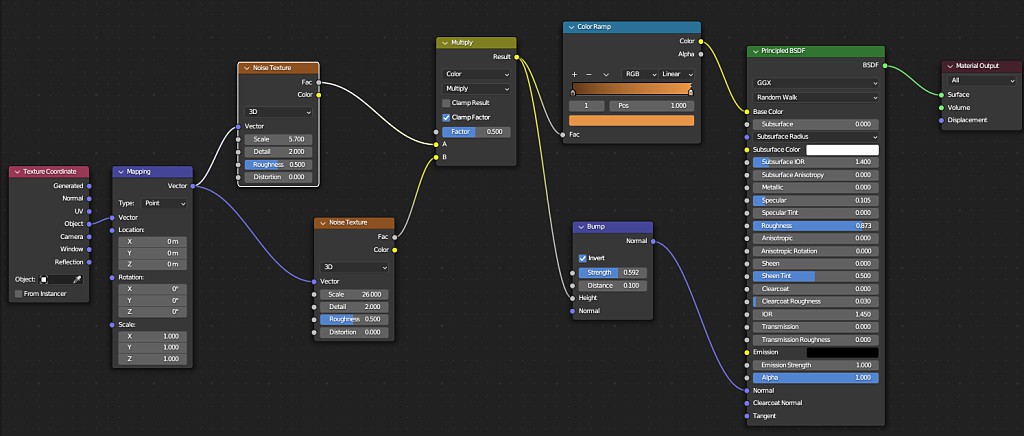Click the Result output socket on the Multiply node
Image resolution: width=1024 pixels, height=436 pixels.
(517, 57)
